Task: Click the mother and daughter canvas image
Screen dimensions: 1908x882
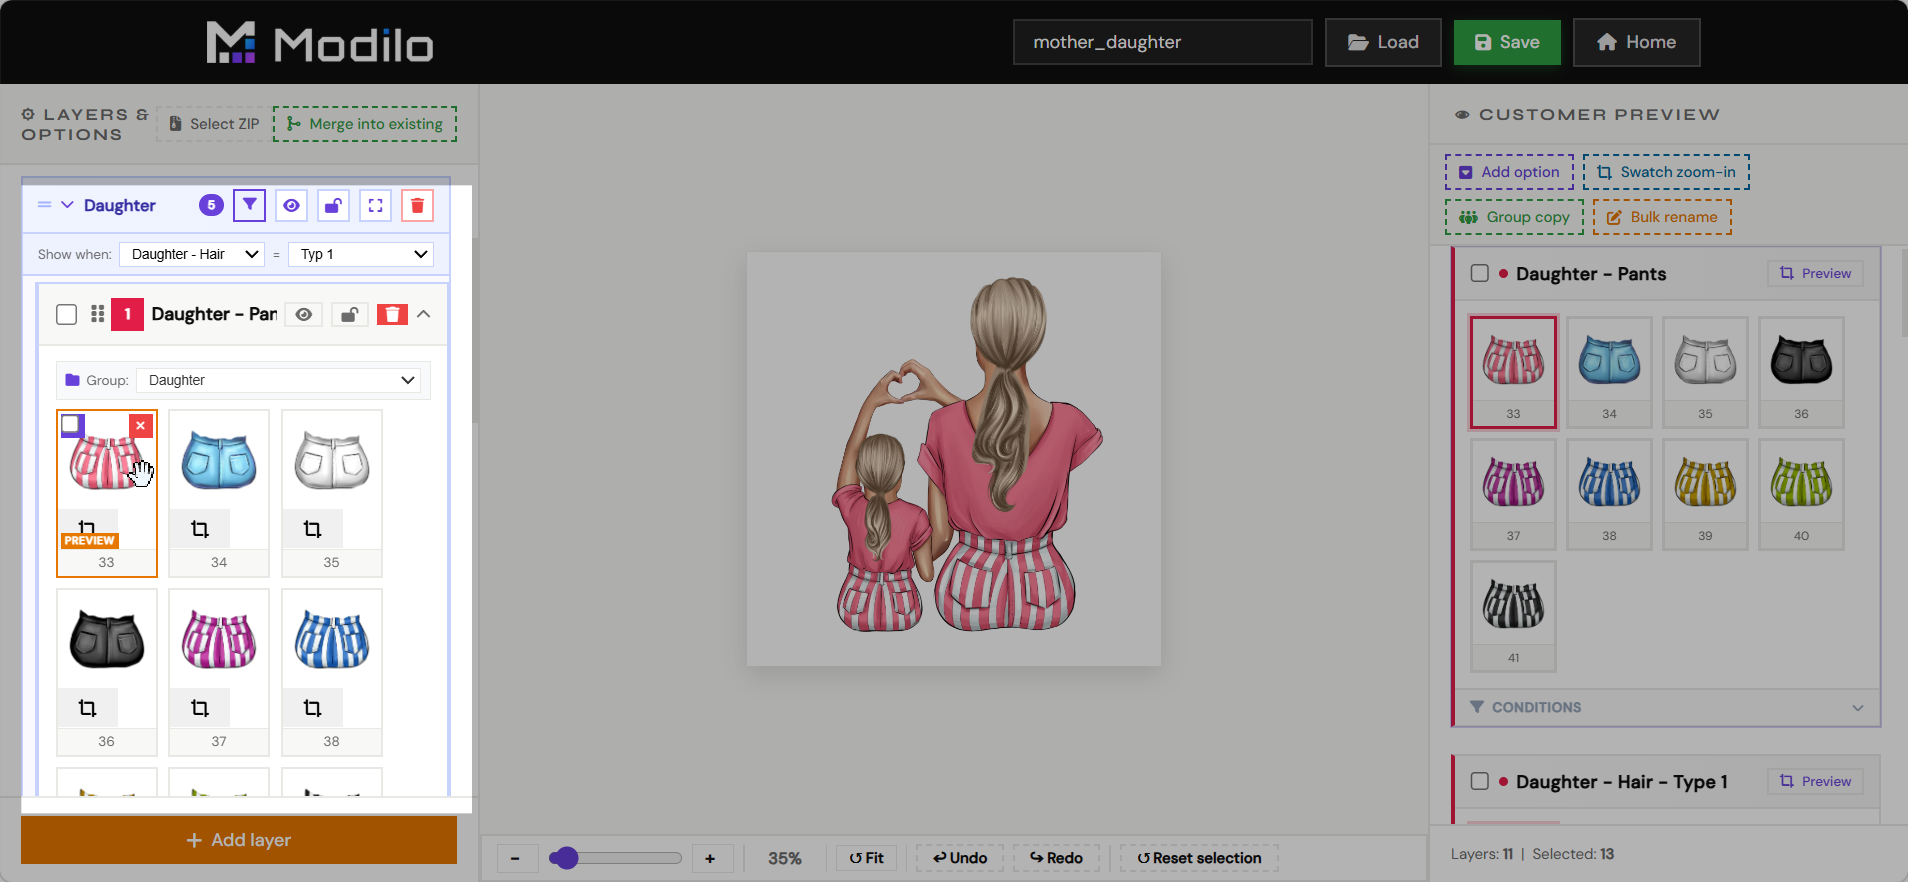Action: (954, 459)
